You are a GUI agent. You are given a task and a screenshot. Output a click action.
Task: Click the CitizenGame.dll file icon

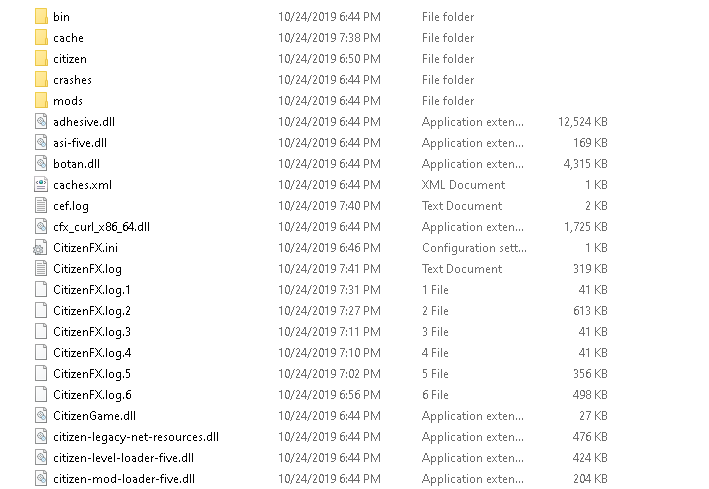tap(41, 416)
